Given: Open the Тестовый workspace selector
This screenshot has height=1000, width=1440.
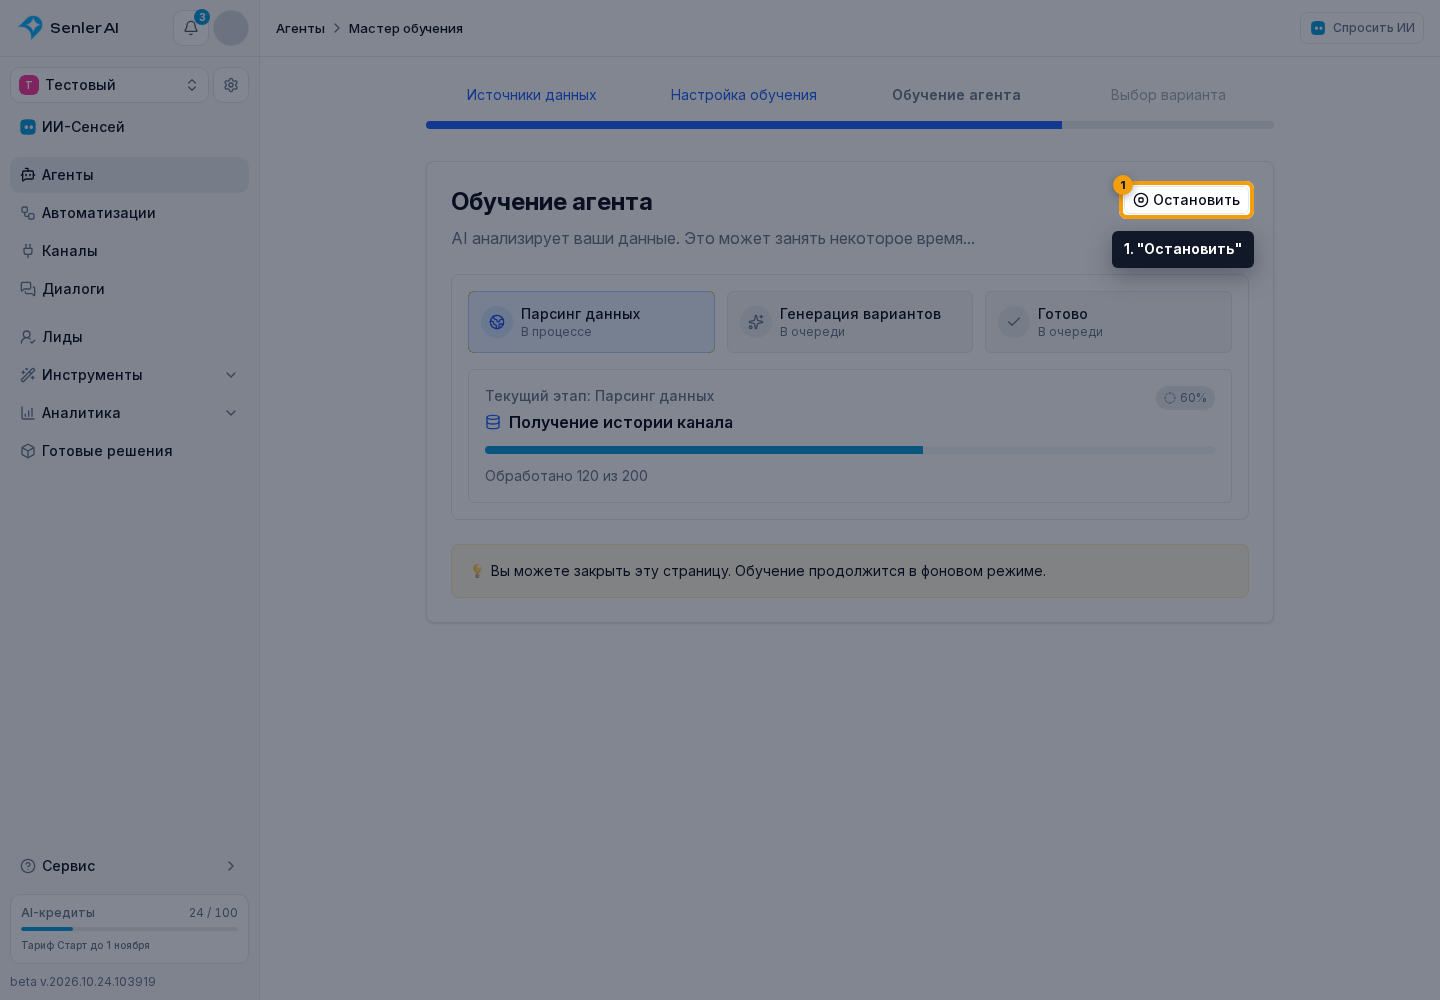Looking at the screenshot, I should click(109, 85).
